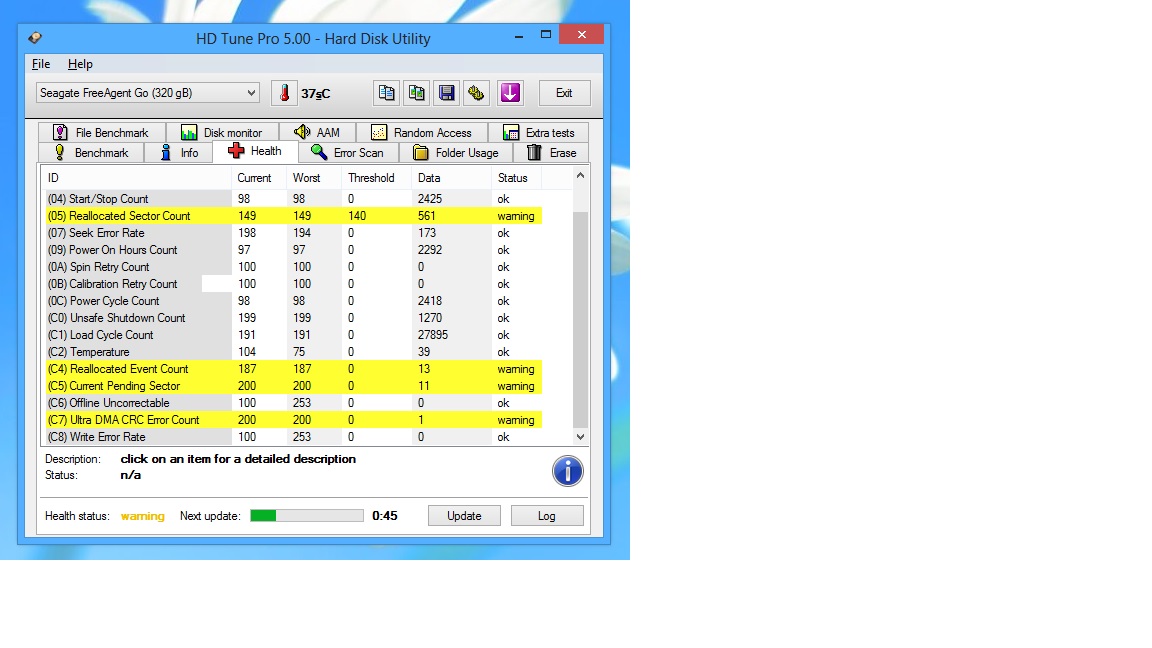Click the Next update progress bar
This screenshot has width=1152, height=648.
[x=307, y=516]
